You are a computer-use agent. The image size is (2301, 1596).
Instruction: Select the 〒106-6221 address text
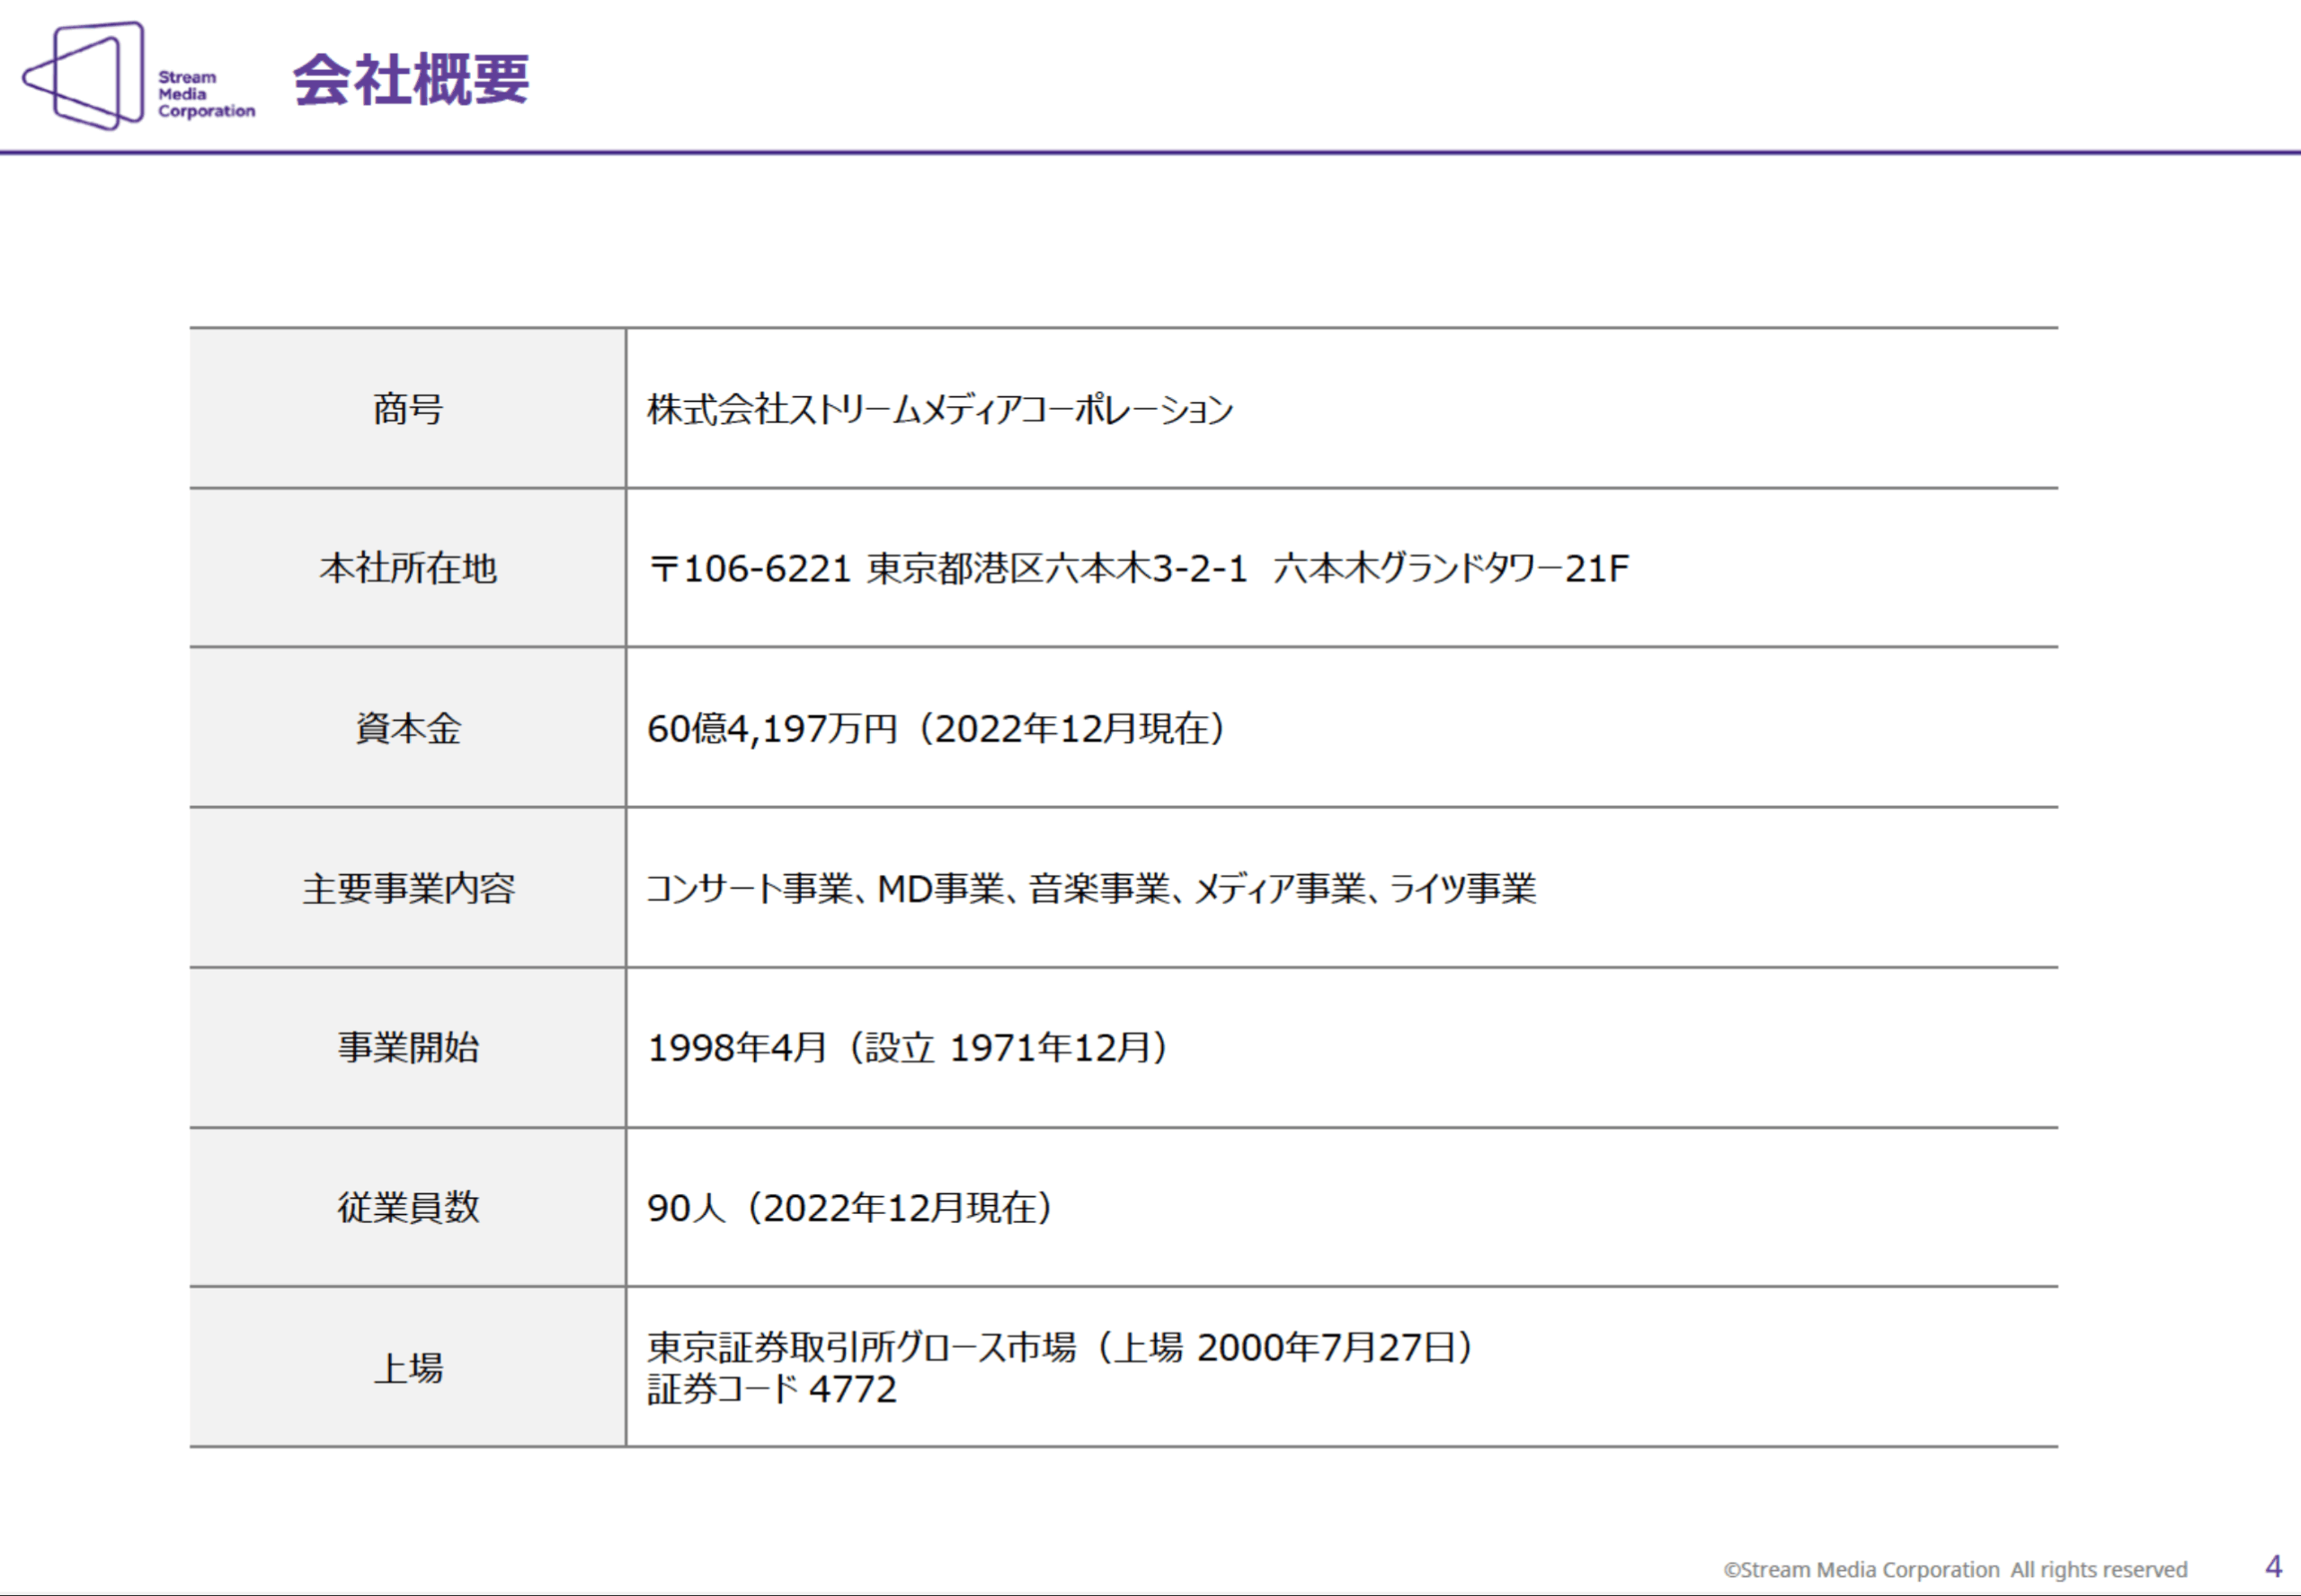1139,568
